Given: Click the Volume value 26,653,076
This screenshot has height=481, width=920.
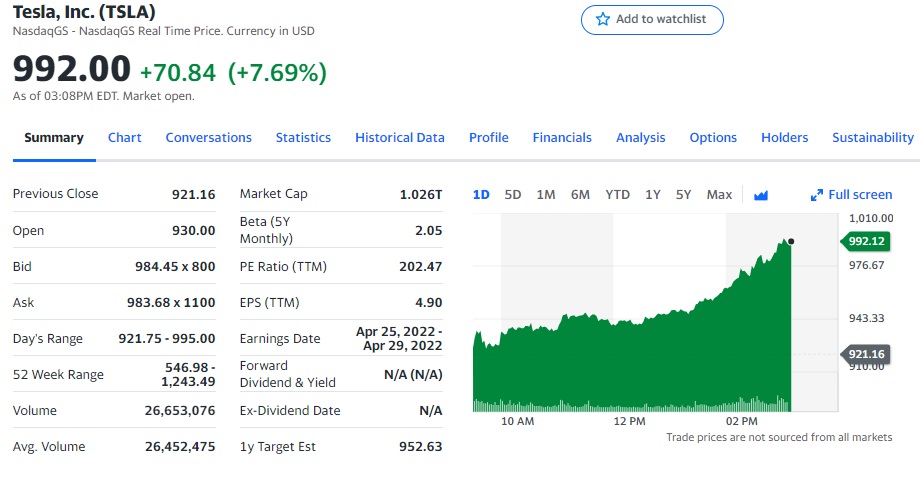Looking at the screenshot, I should click(180, 411).
